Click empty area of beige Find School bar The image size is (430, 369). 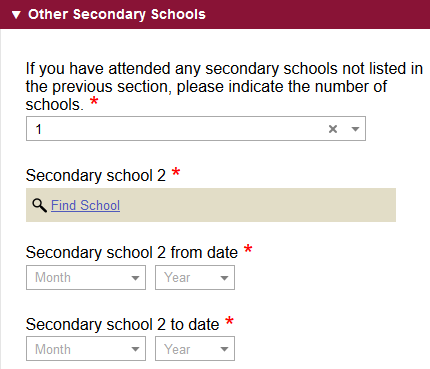tap(257, 205)
